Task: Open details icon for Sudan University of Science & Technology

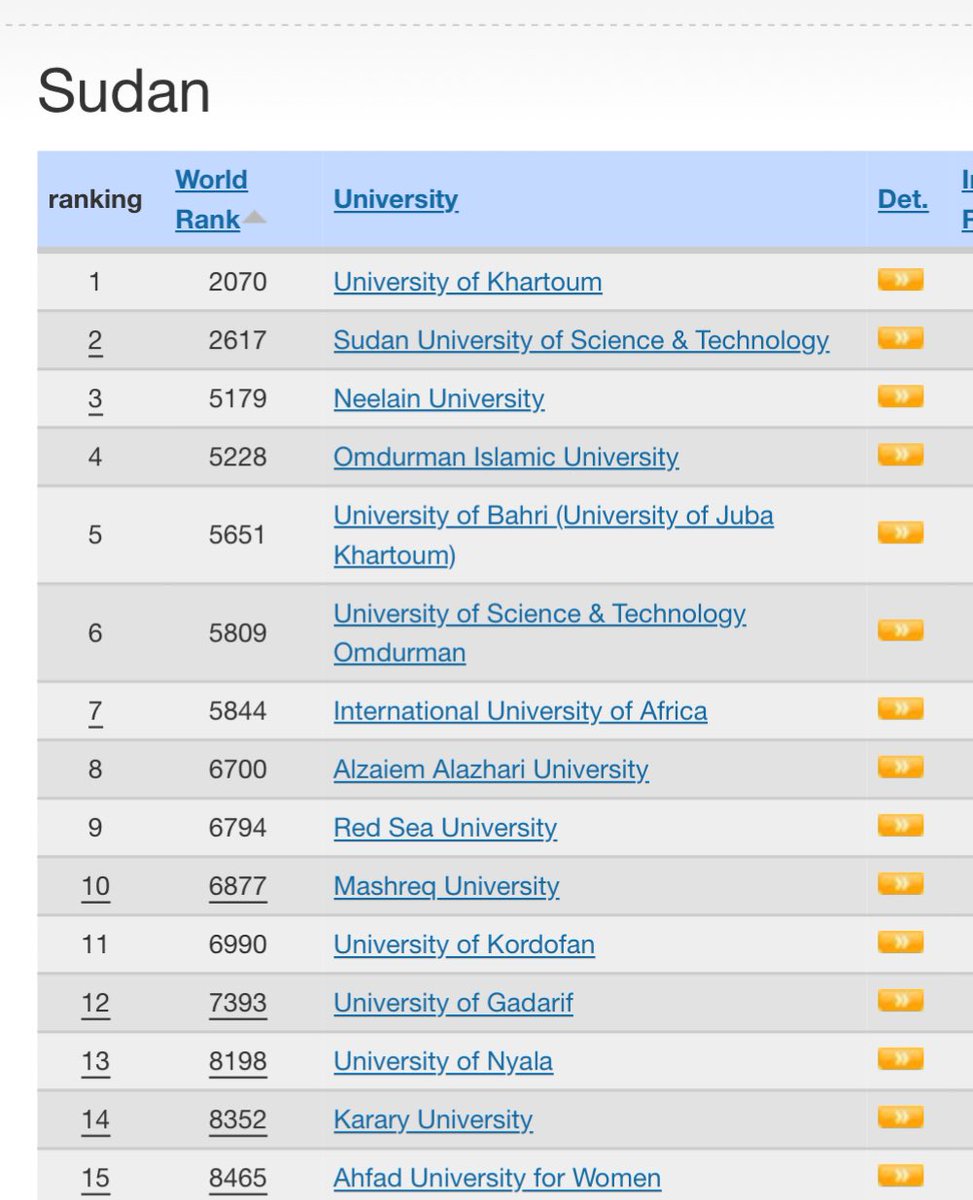Action: (900, 338)
